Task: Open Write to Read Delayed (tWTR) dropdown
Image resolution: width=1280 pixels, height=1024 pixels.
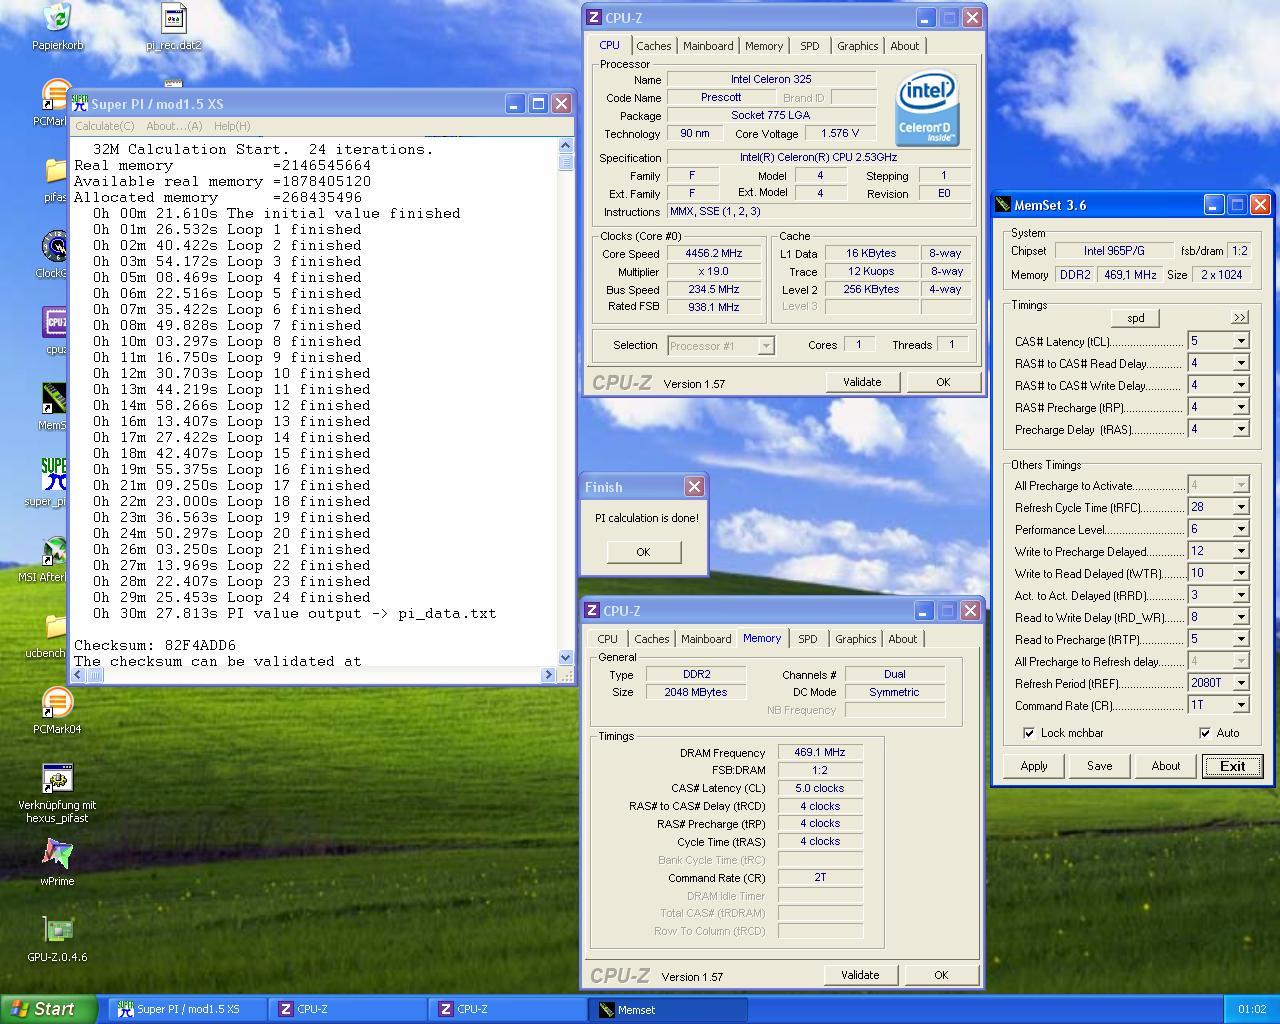Action: pos(1241,573)
